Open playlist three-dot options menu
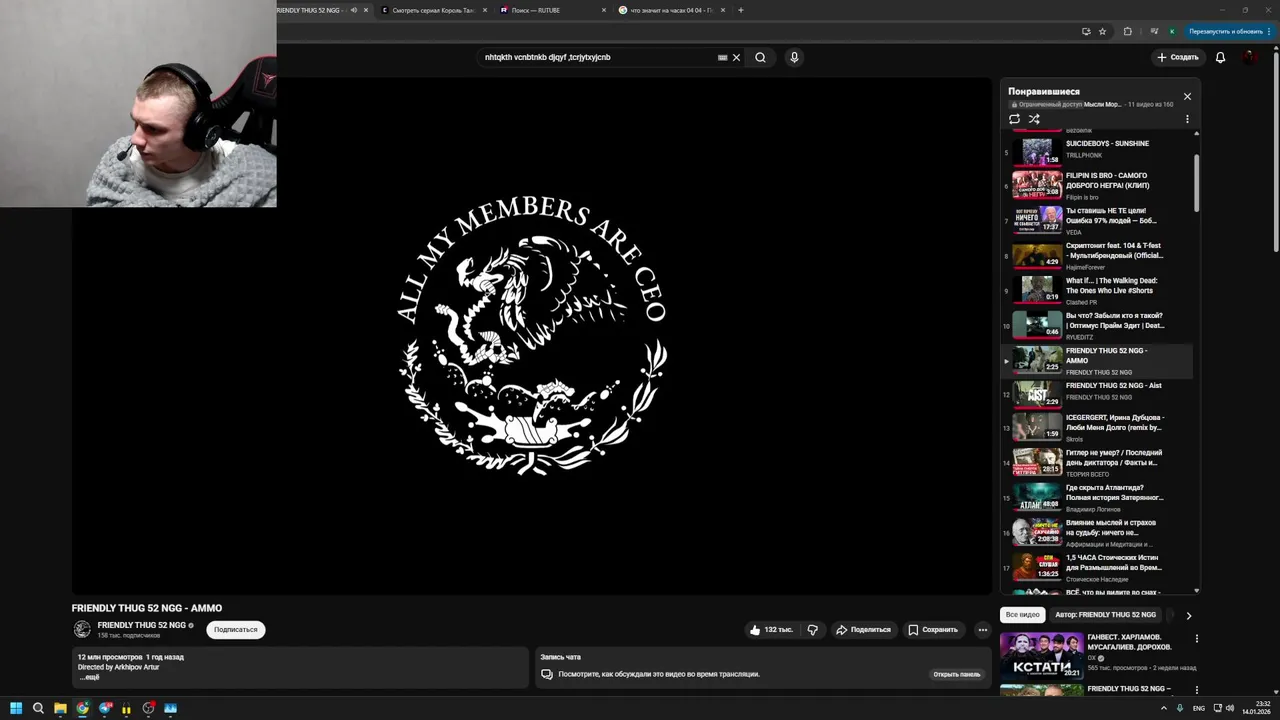This screenshot has width=1280, height=720. [1187, 119]
